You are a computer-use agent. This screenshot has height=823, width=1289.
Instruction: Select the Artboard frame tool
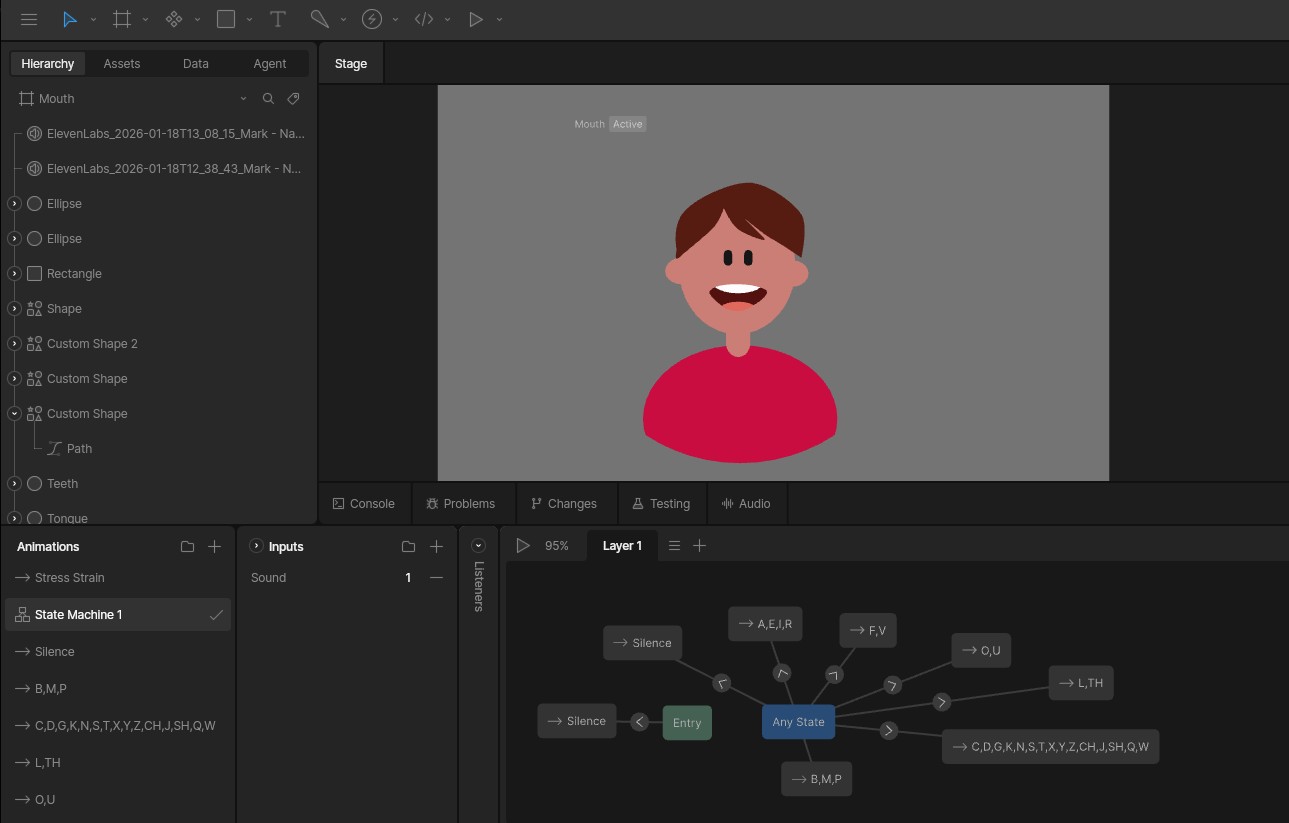pos(122,19)
